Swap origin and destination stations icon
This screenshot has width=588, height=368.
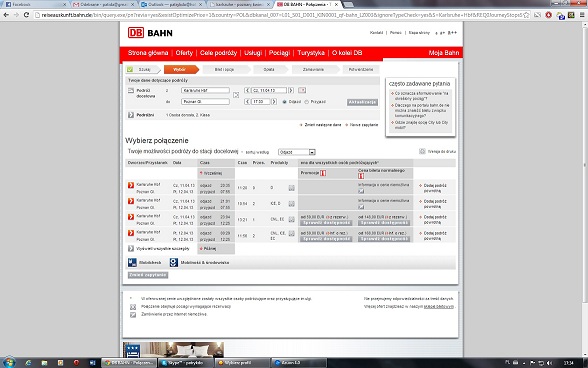tap(236, 95)
